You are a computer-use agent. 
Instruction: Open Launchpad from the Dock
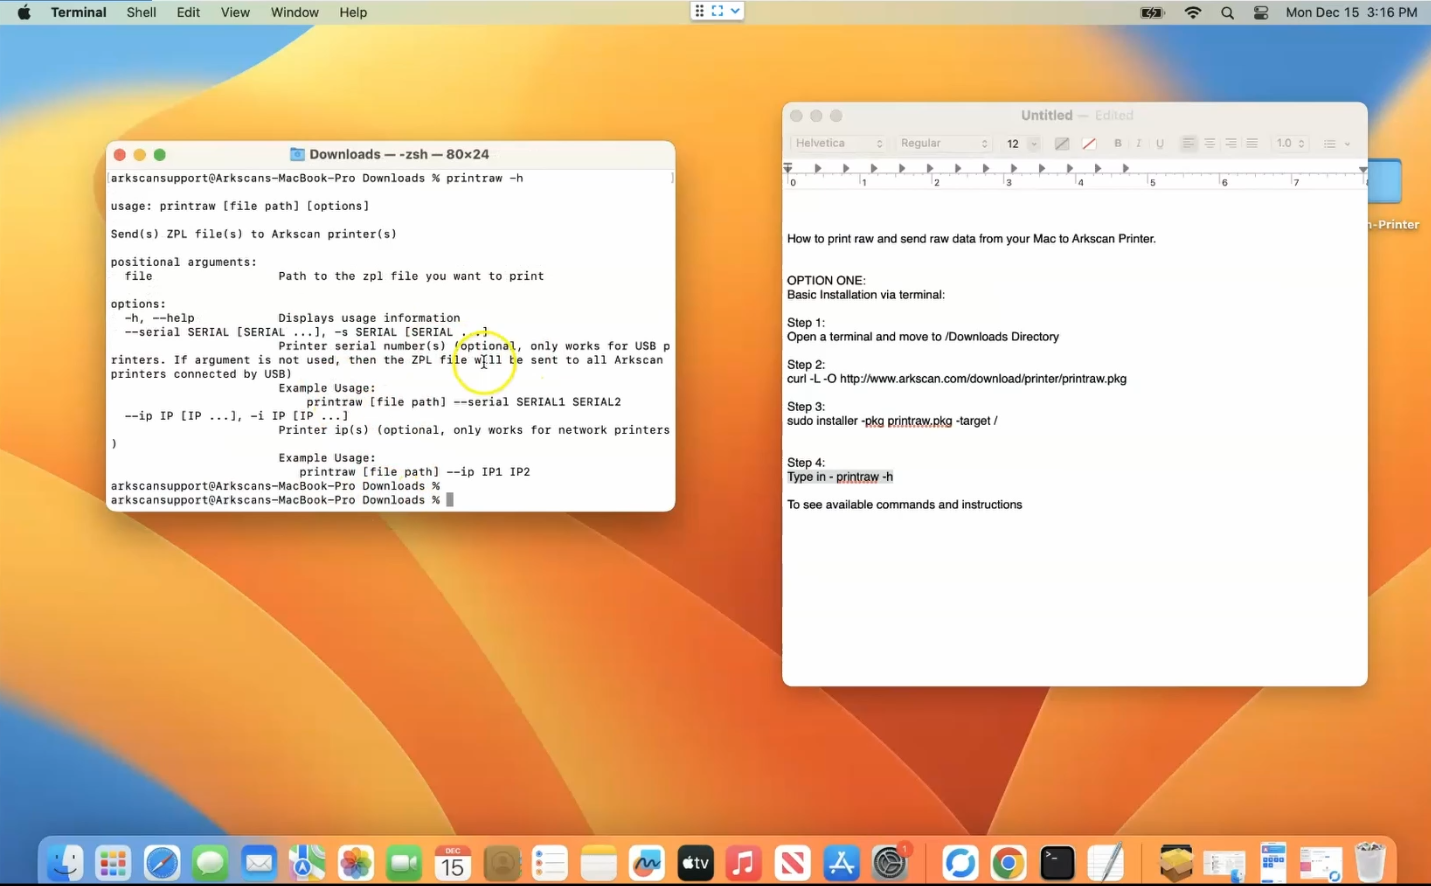[113, 862]
